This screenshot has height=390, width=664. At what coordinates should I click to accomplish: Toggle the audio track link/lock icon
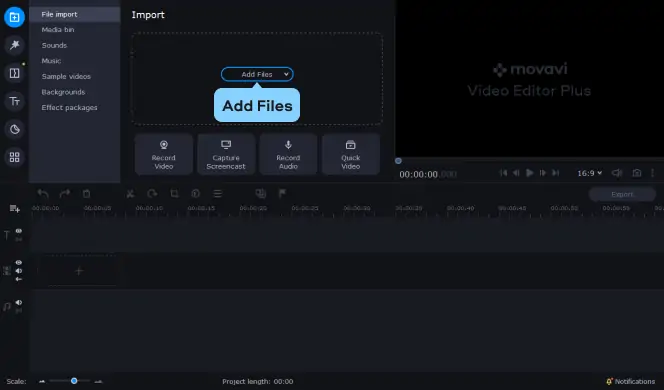[x=19, y=311]
